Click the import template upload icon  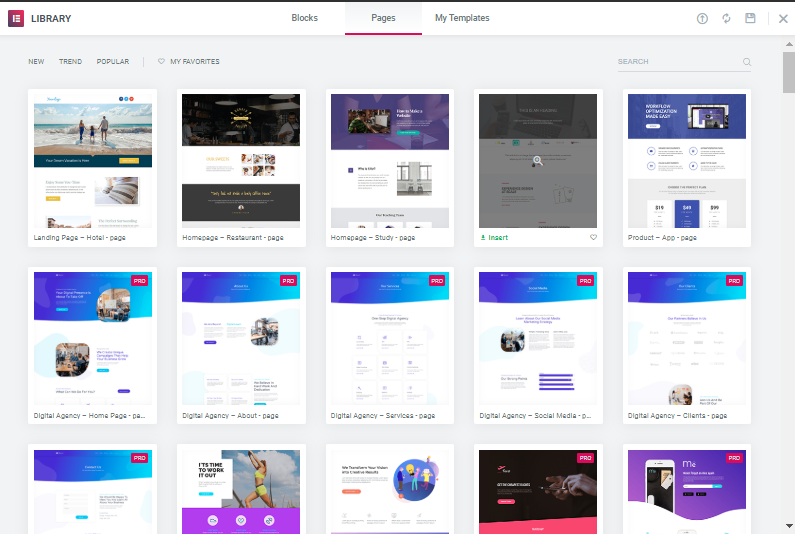[702, 19]
